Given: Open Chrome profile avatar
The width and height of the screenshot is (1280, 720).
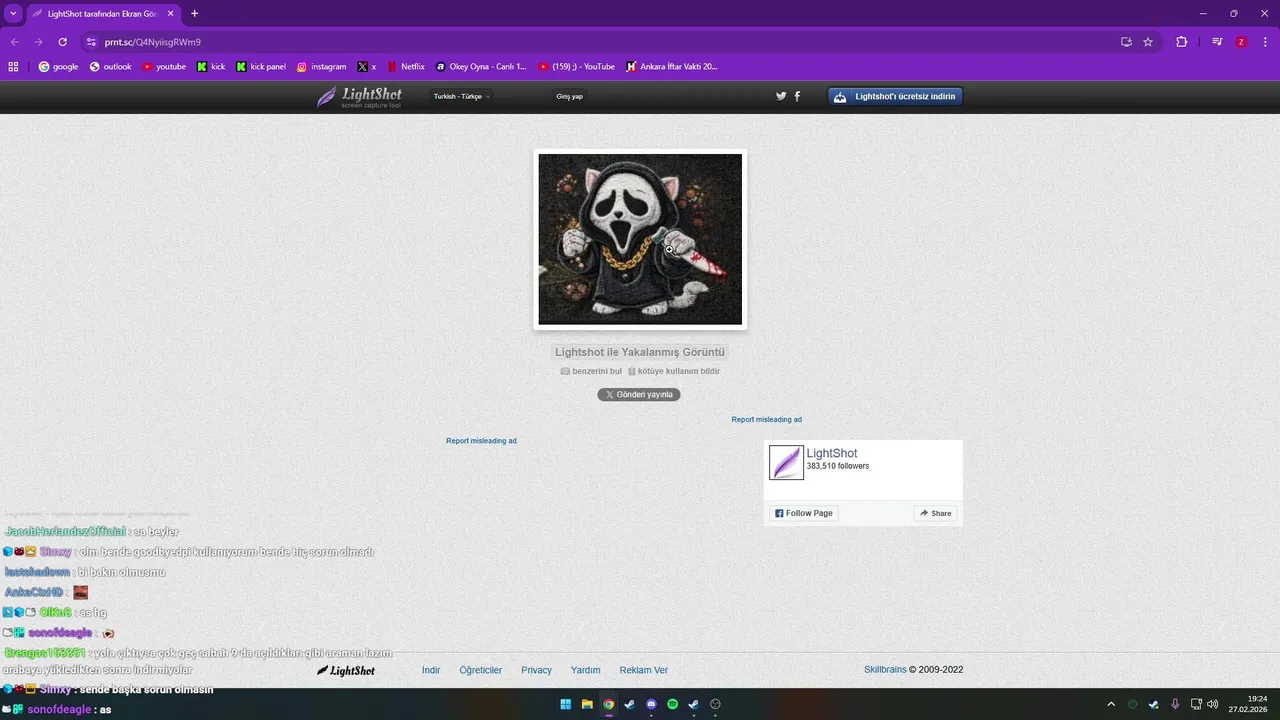Looking at the screenshot, I should (x=1241, y=42).
